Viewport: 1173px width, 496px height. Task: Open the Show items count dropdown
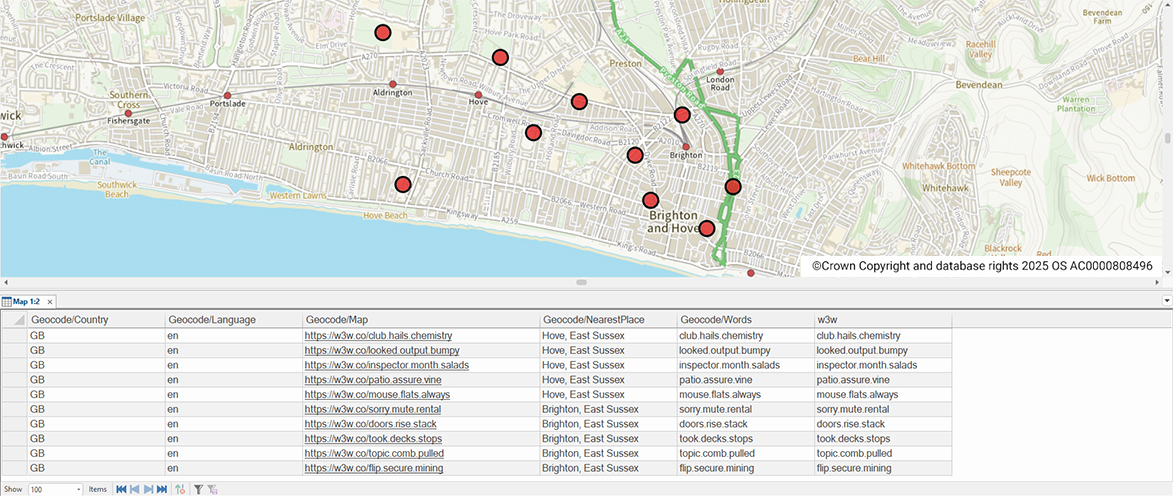click(79, 489)
